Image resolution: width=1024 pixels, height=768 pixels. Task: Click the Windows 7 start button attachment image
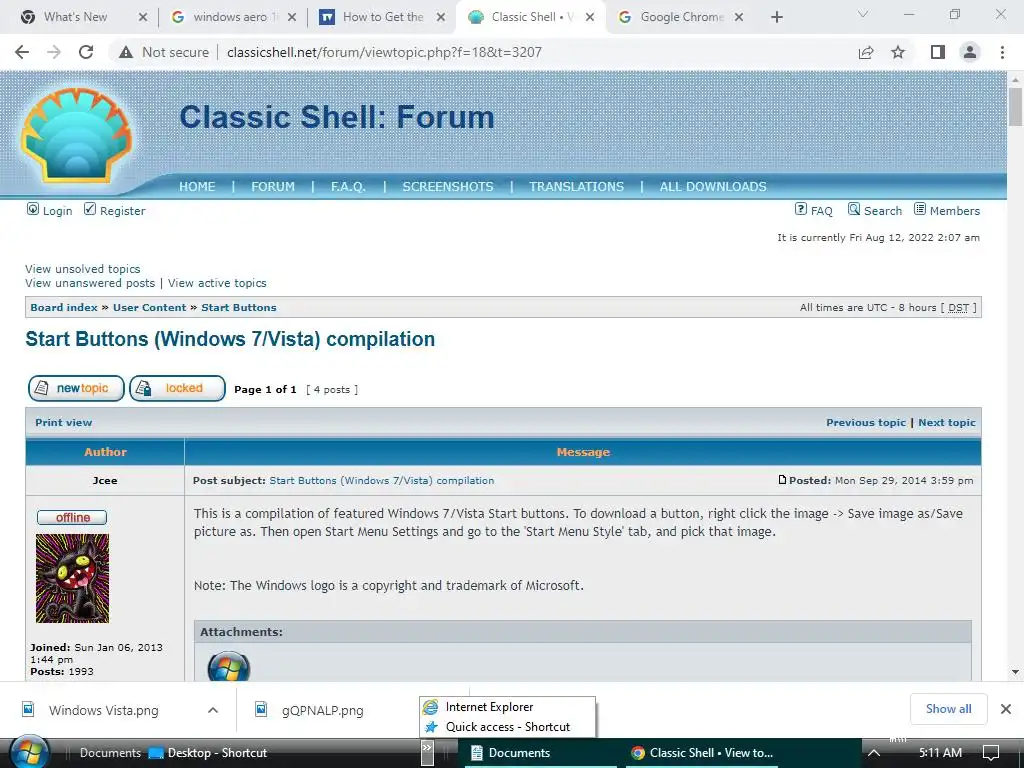click(229, 665)
